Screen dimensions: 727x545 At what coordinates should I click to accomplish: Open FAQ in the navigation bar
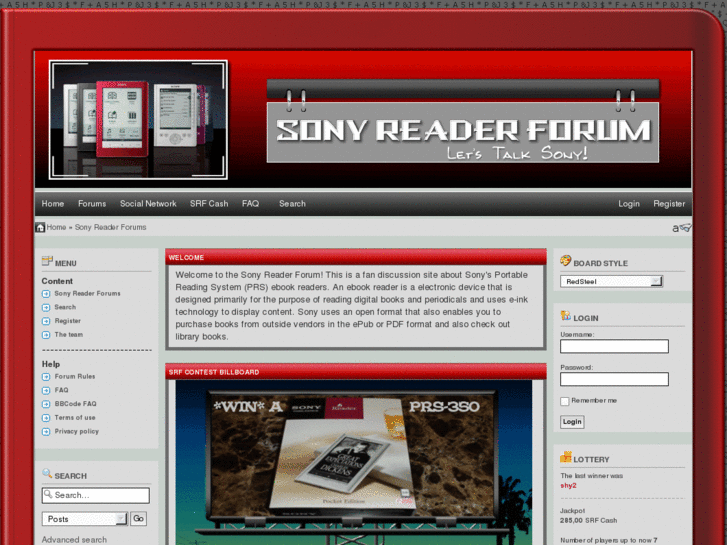[250, 204]
